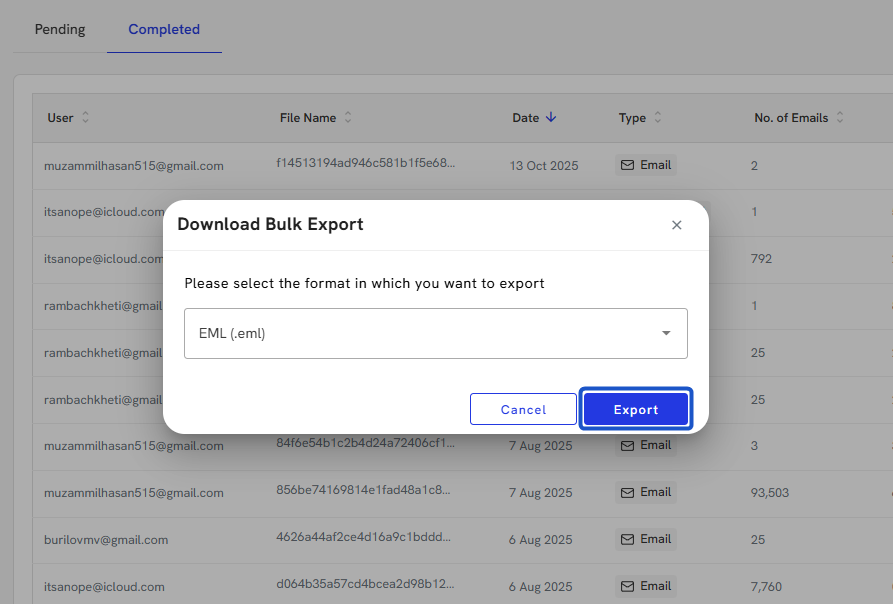Sort by Type column sort icon
893x604 pixels.
tap(658, 118)
